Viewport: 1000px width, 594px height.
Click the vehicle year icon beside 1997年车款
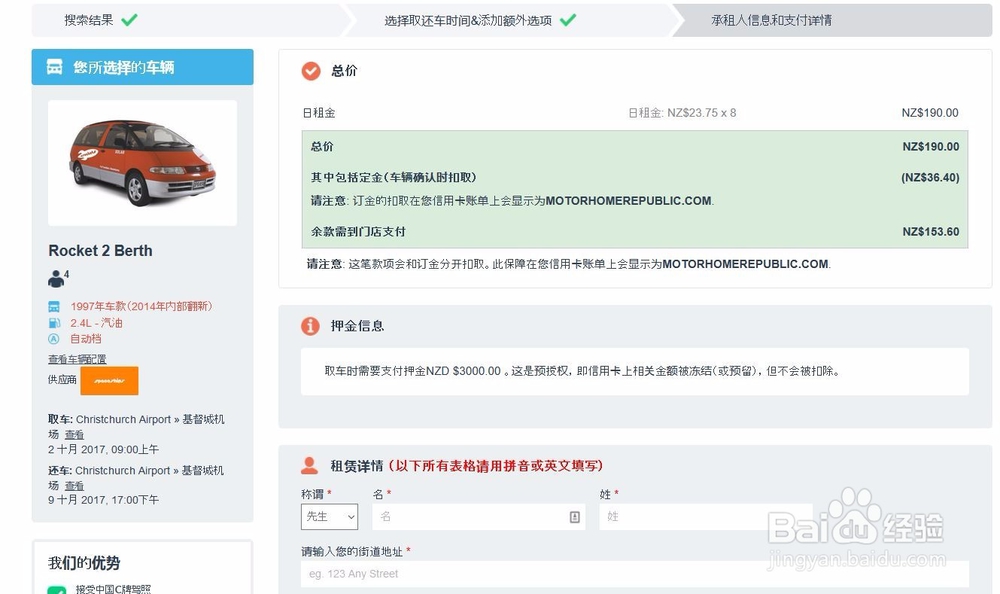54,307
